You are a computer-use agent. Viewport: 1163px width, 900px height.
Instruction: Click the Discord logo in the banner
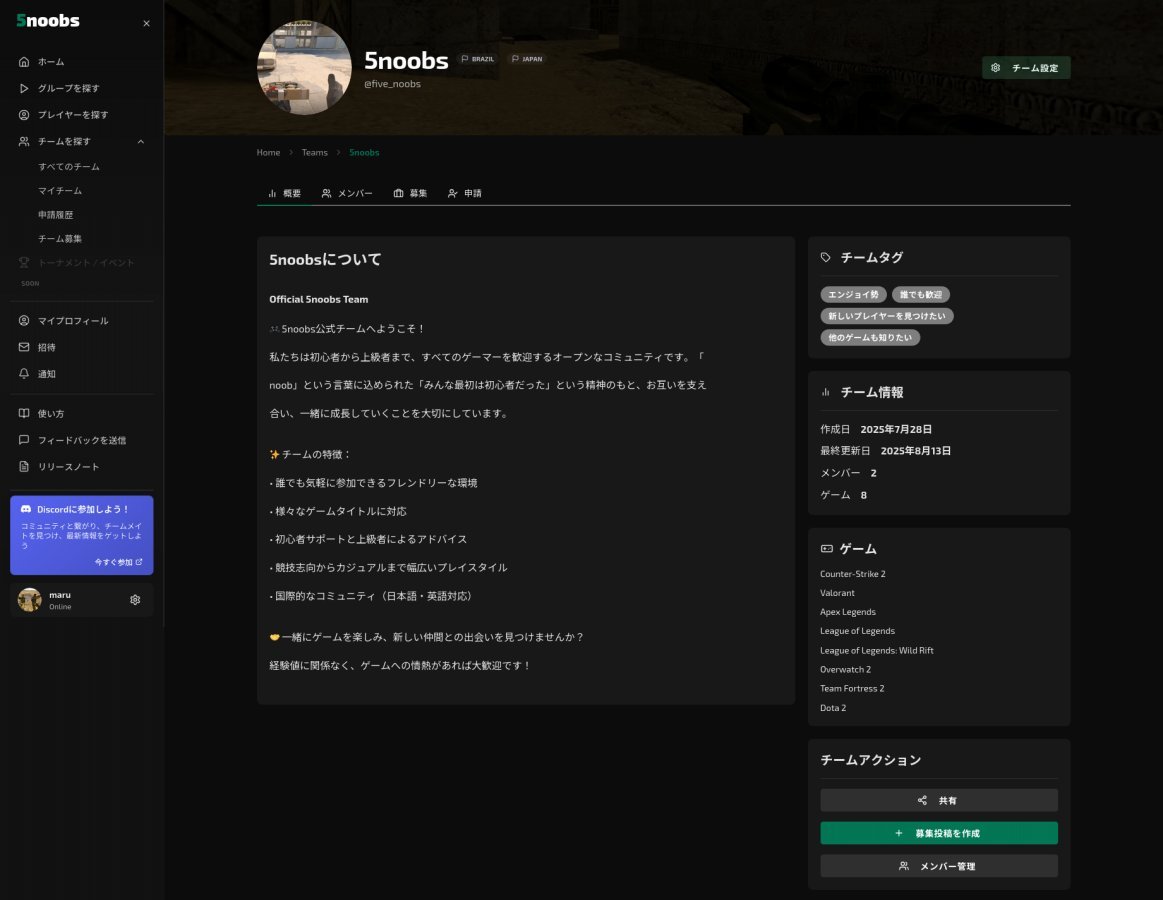[x=26, y=509]
